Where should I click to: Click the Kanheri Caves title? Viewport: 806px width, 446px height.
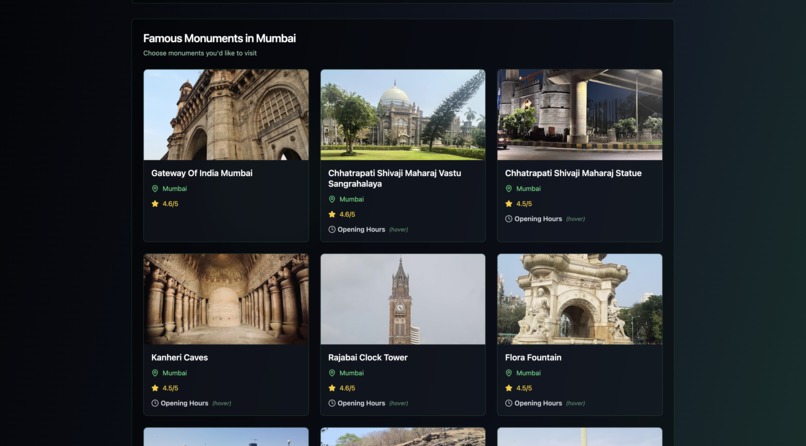click(x=179, y=358)
